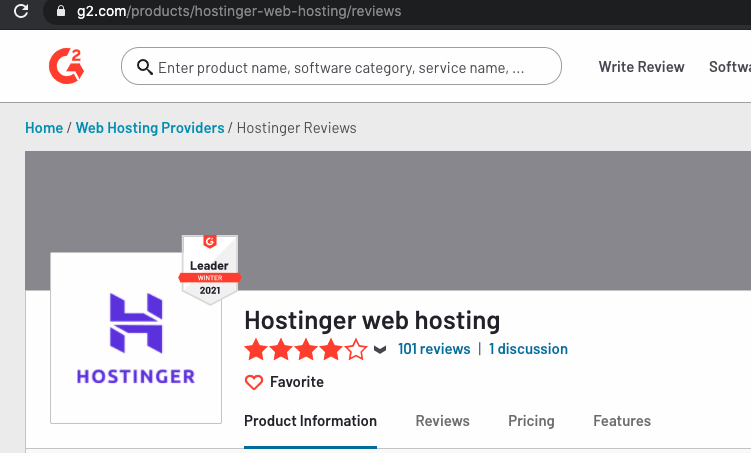The image size is (751, 453).
Task: Click the Hostinger Reviews breadcrumb text
Action: coord(296,128)
